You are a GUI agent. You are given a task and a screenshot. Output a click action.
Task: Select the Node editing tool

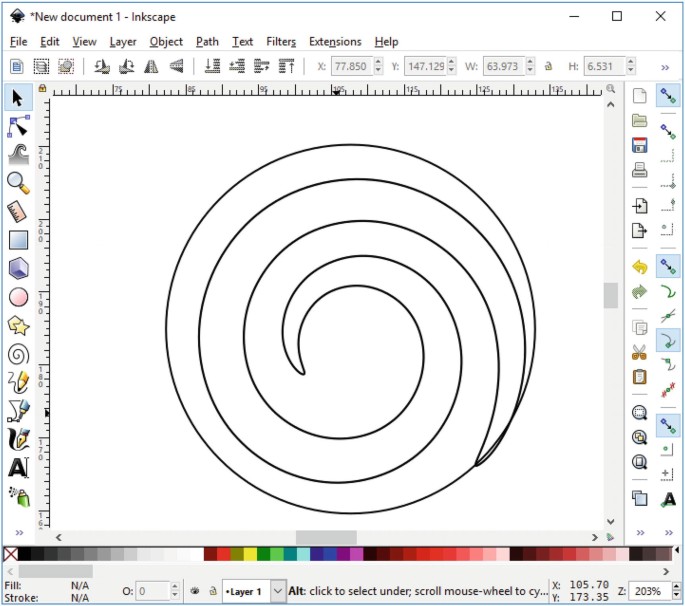click(x=18, y=126)
